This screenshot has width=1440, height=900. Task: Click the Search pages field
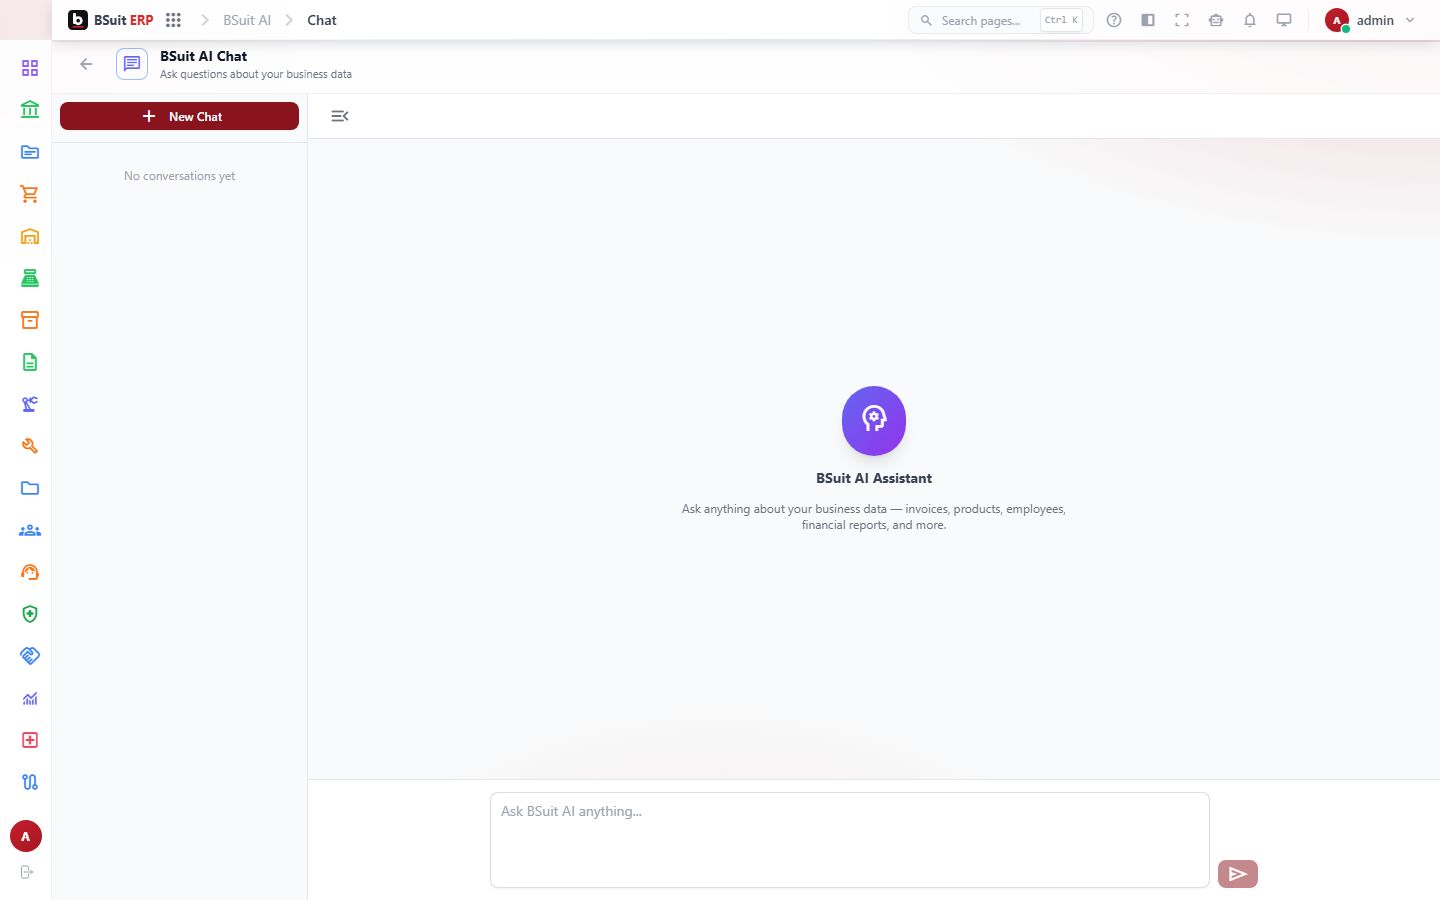pos(1000,20)
